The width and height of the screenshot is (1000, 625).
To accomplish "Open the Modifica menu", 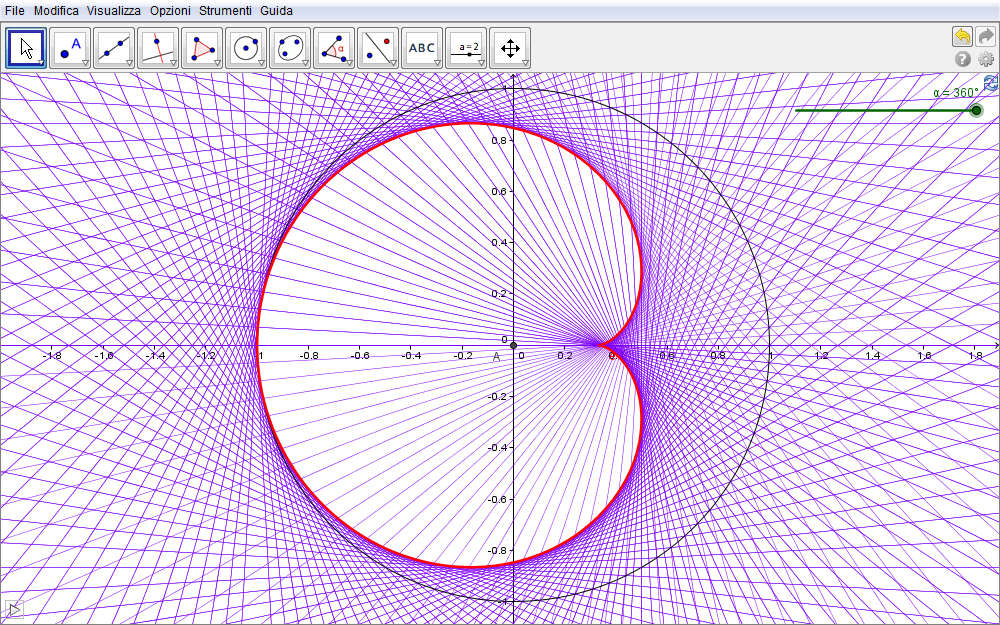I will click(56, 11).
